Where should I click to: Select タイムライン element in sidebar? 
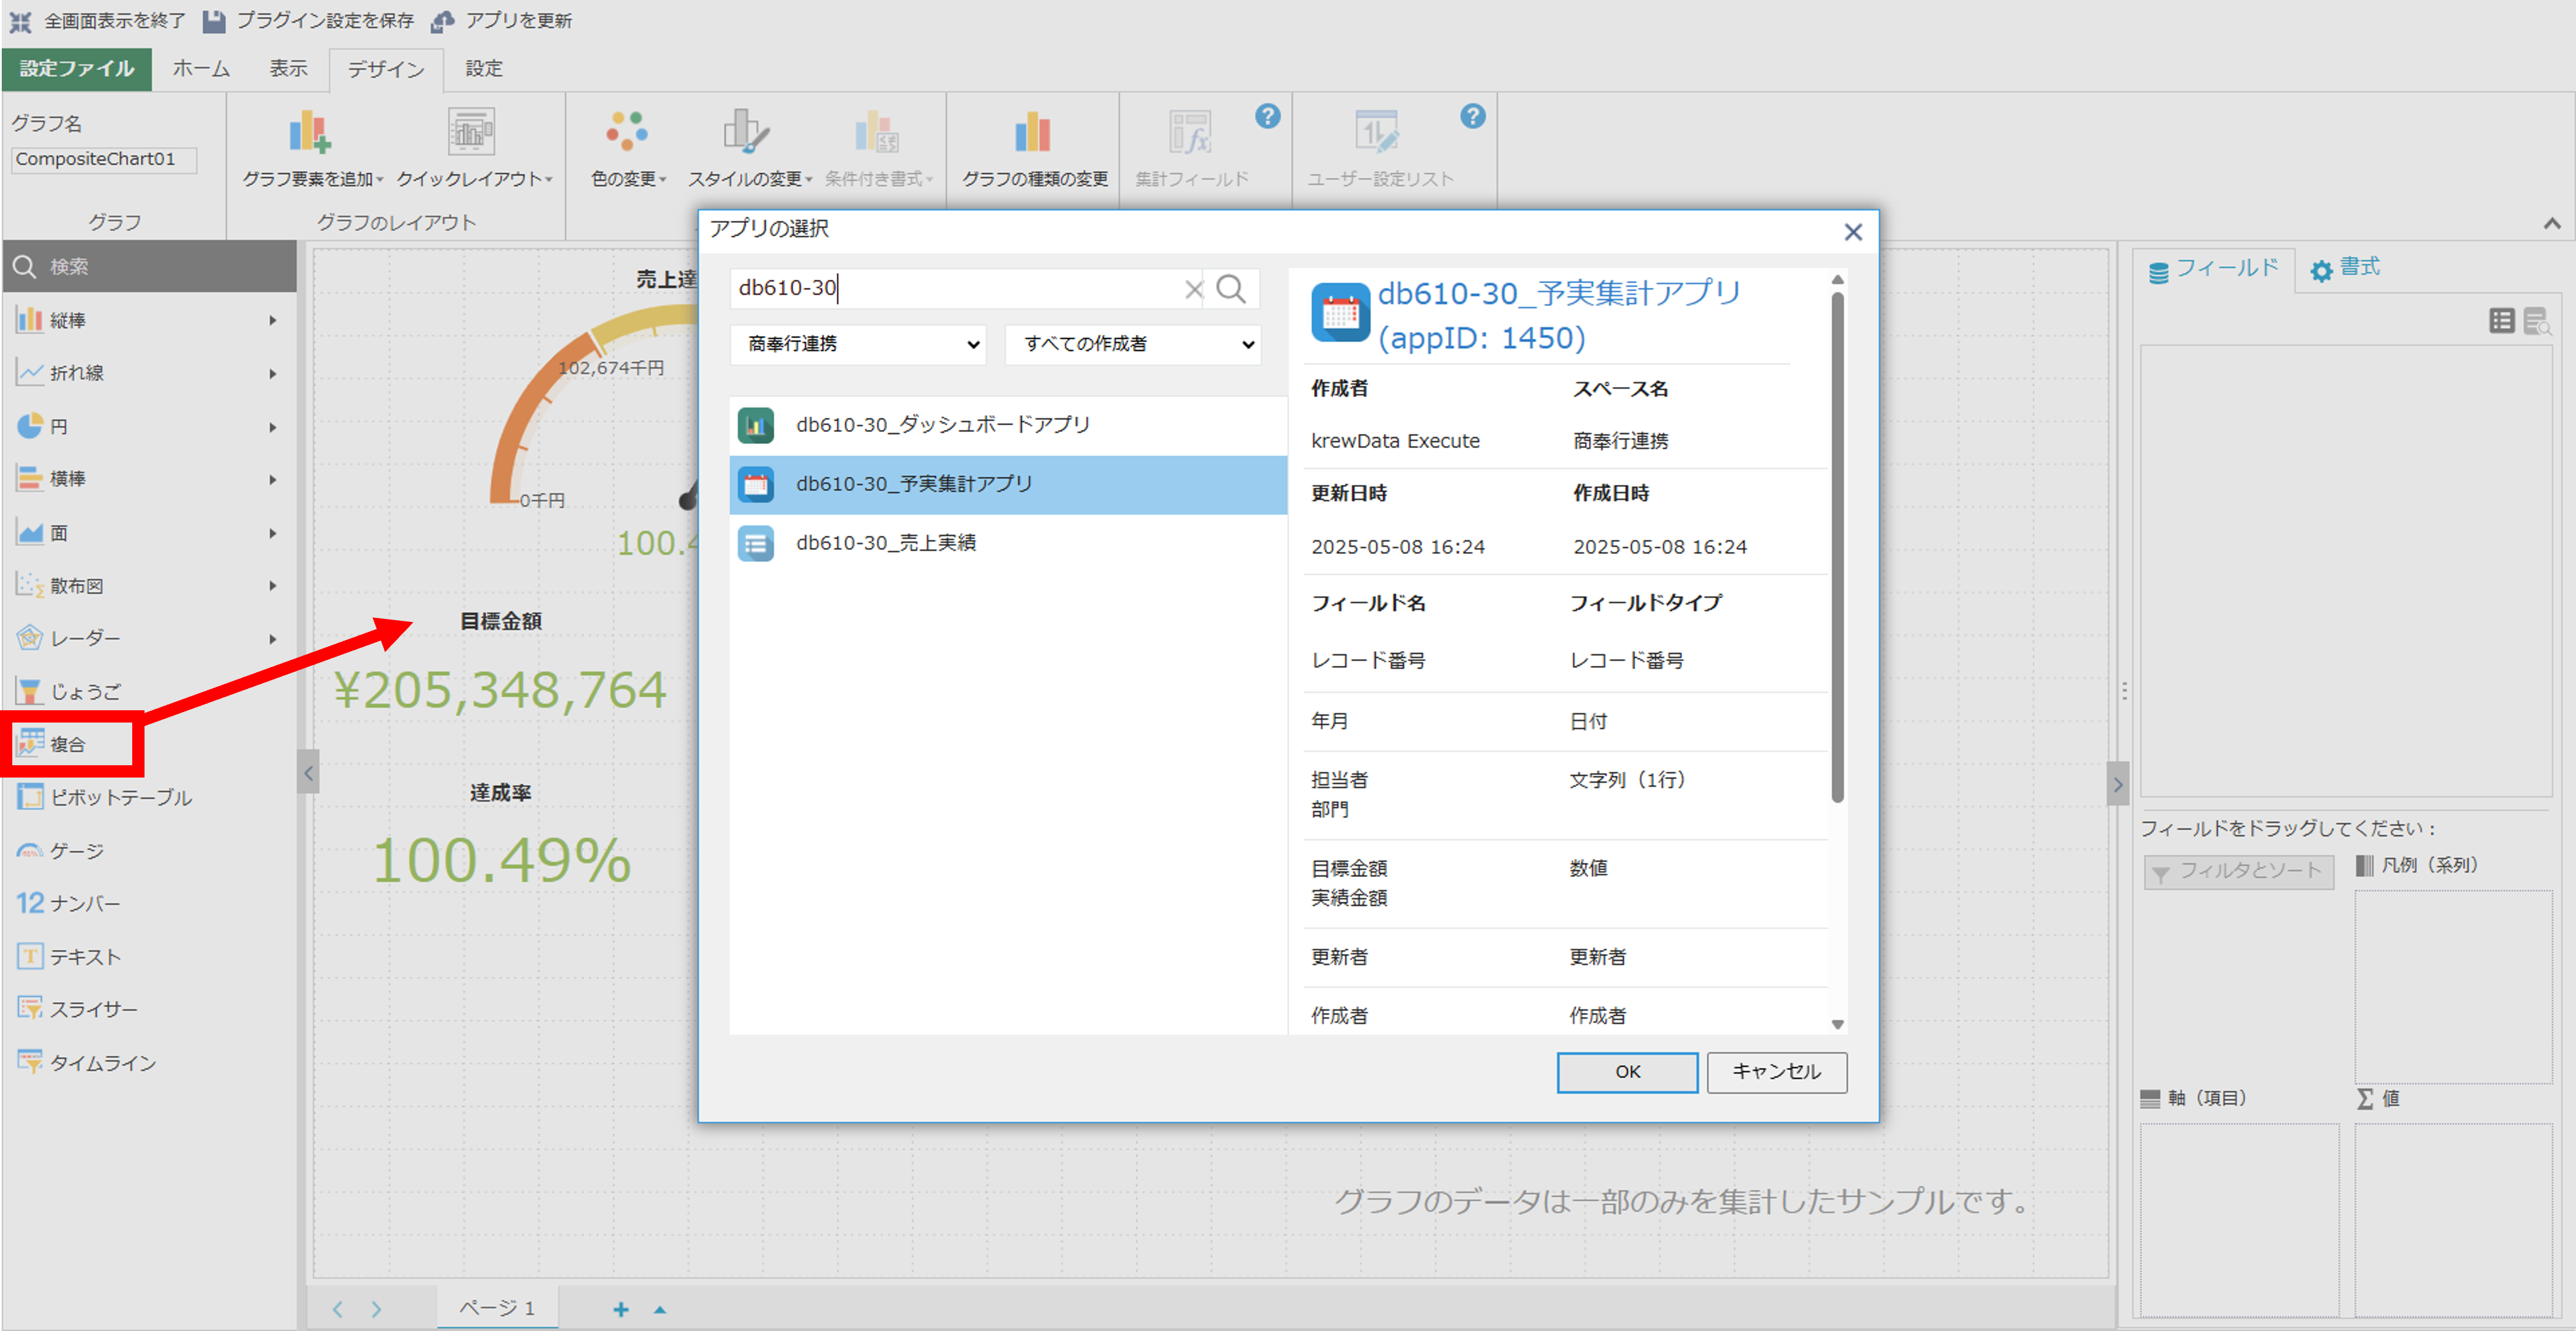pyautogui.click(x=148, y=1063)
